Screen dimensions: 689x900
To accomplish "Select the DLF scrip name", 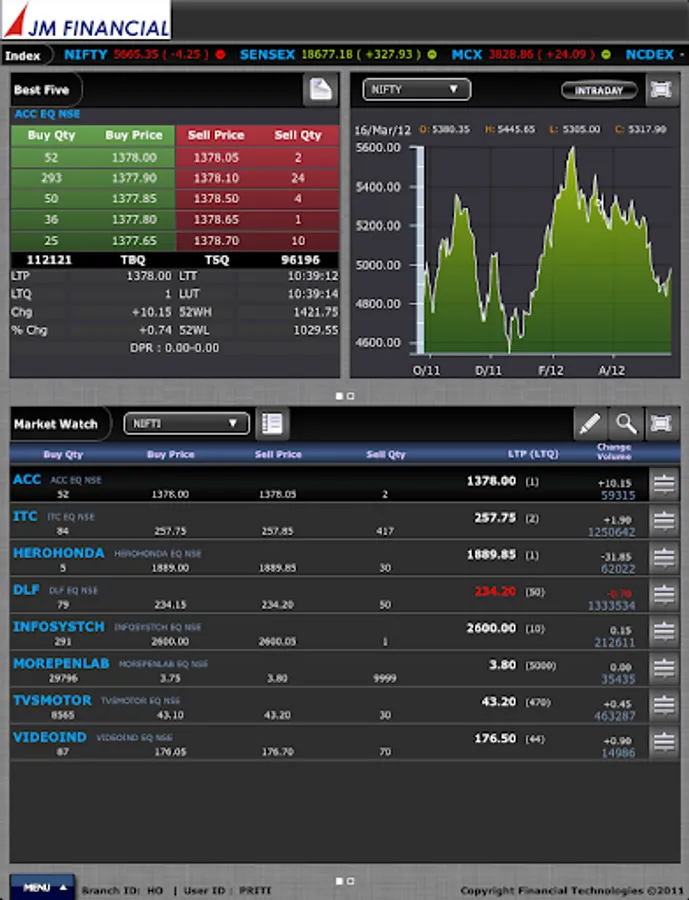I will (26, 589).
